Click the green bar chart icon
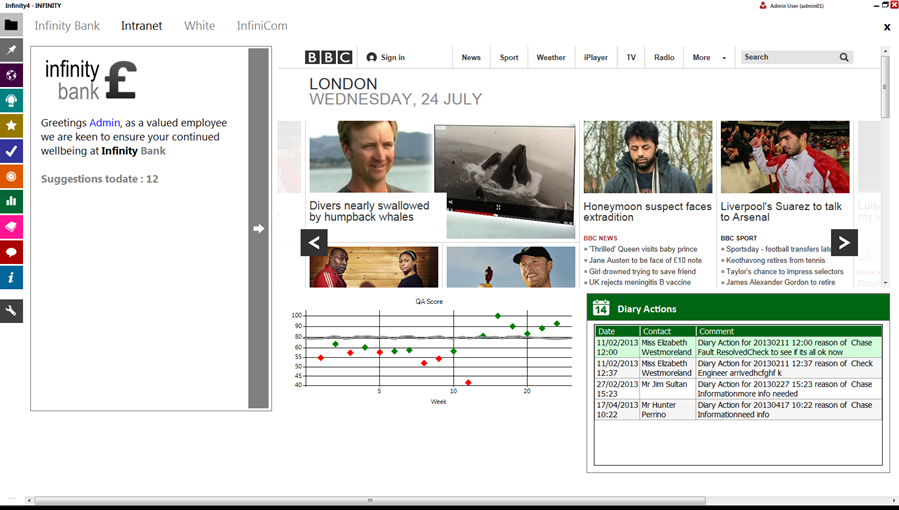The height and width of the screenshot is (510, 899). 11,201
